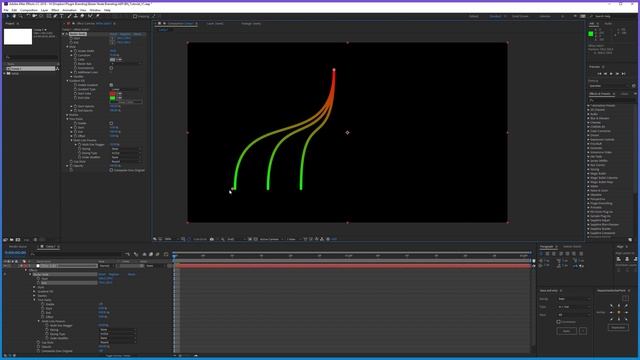640x360 pixels.
Task: Toggle Symmetrical checkbox in Effect Controls
Action: (x=111, y=68)
